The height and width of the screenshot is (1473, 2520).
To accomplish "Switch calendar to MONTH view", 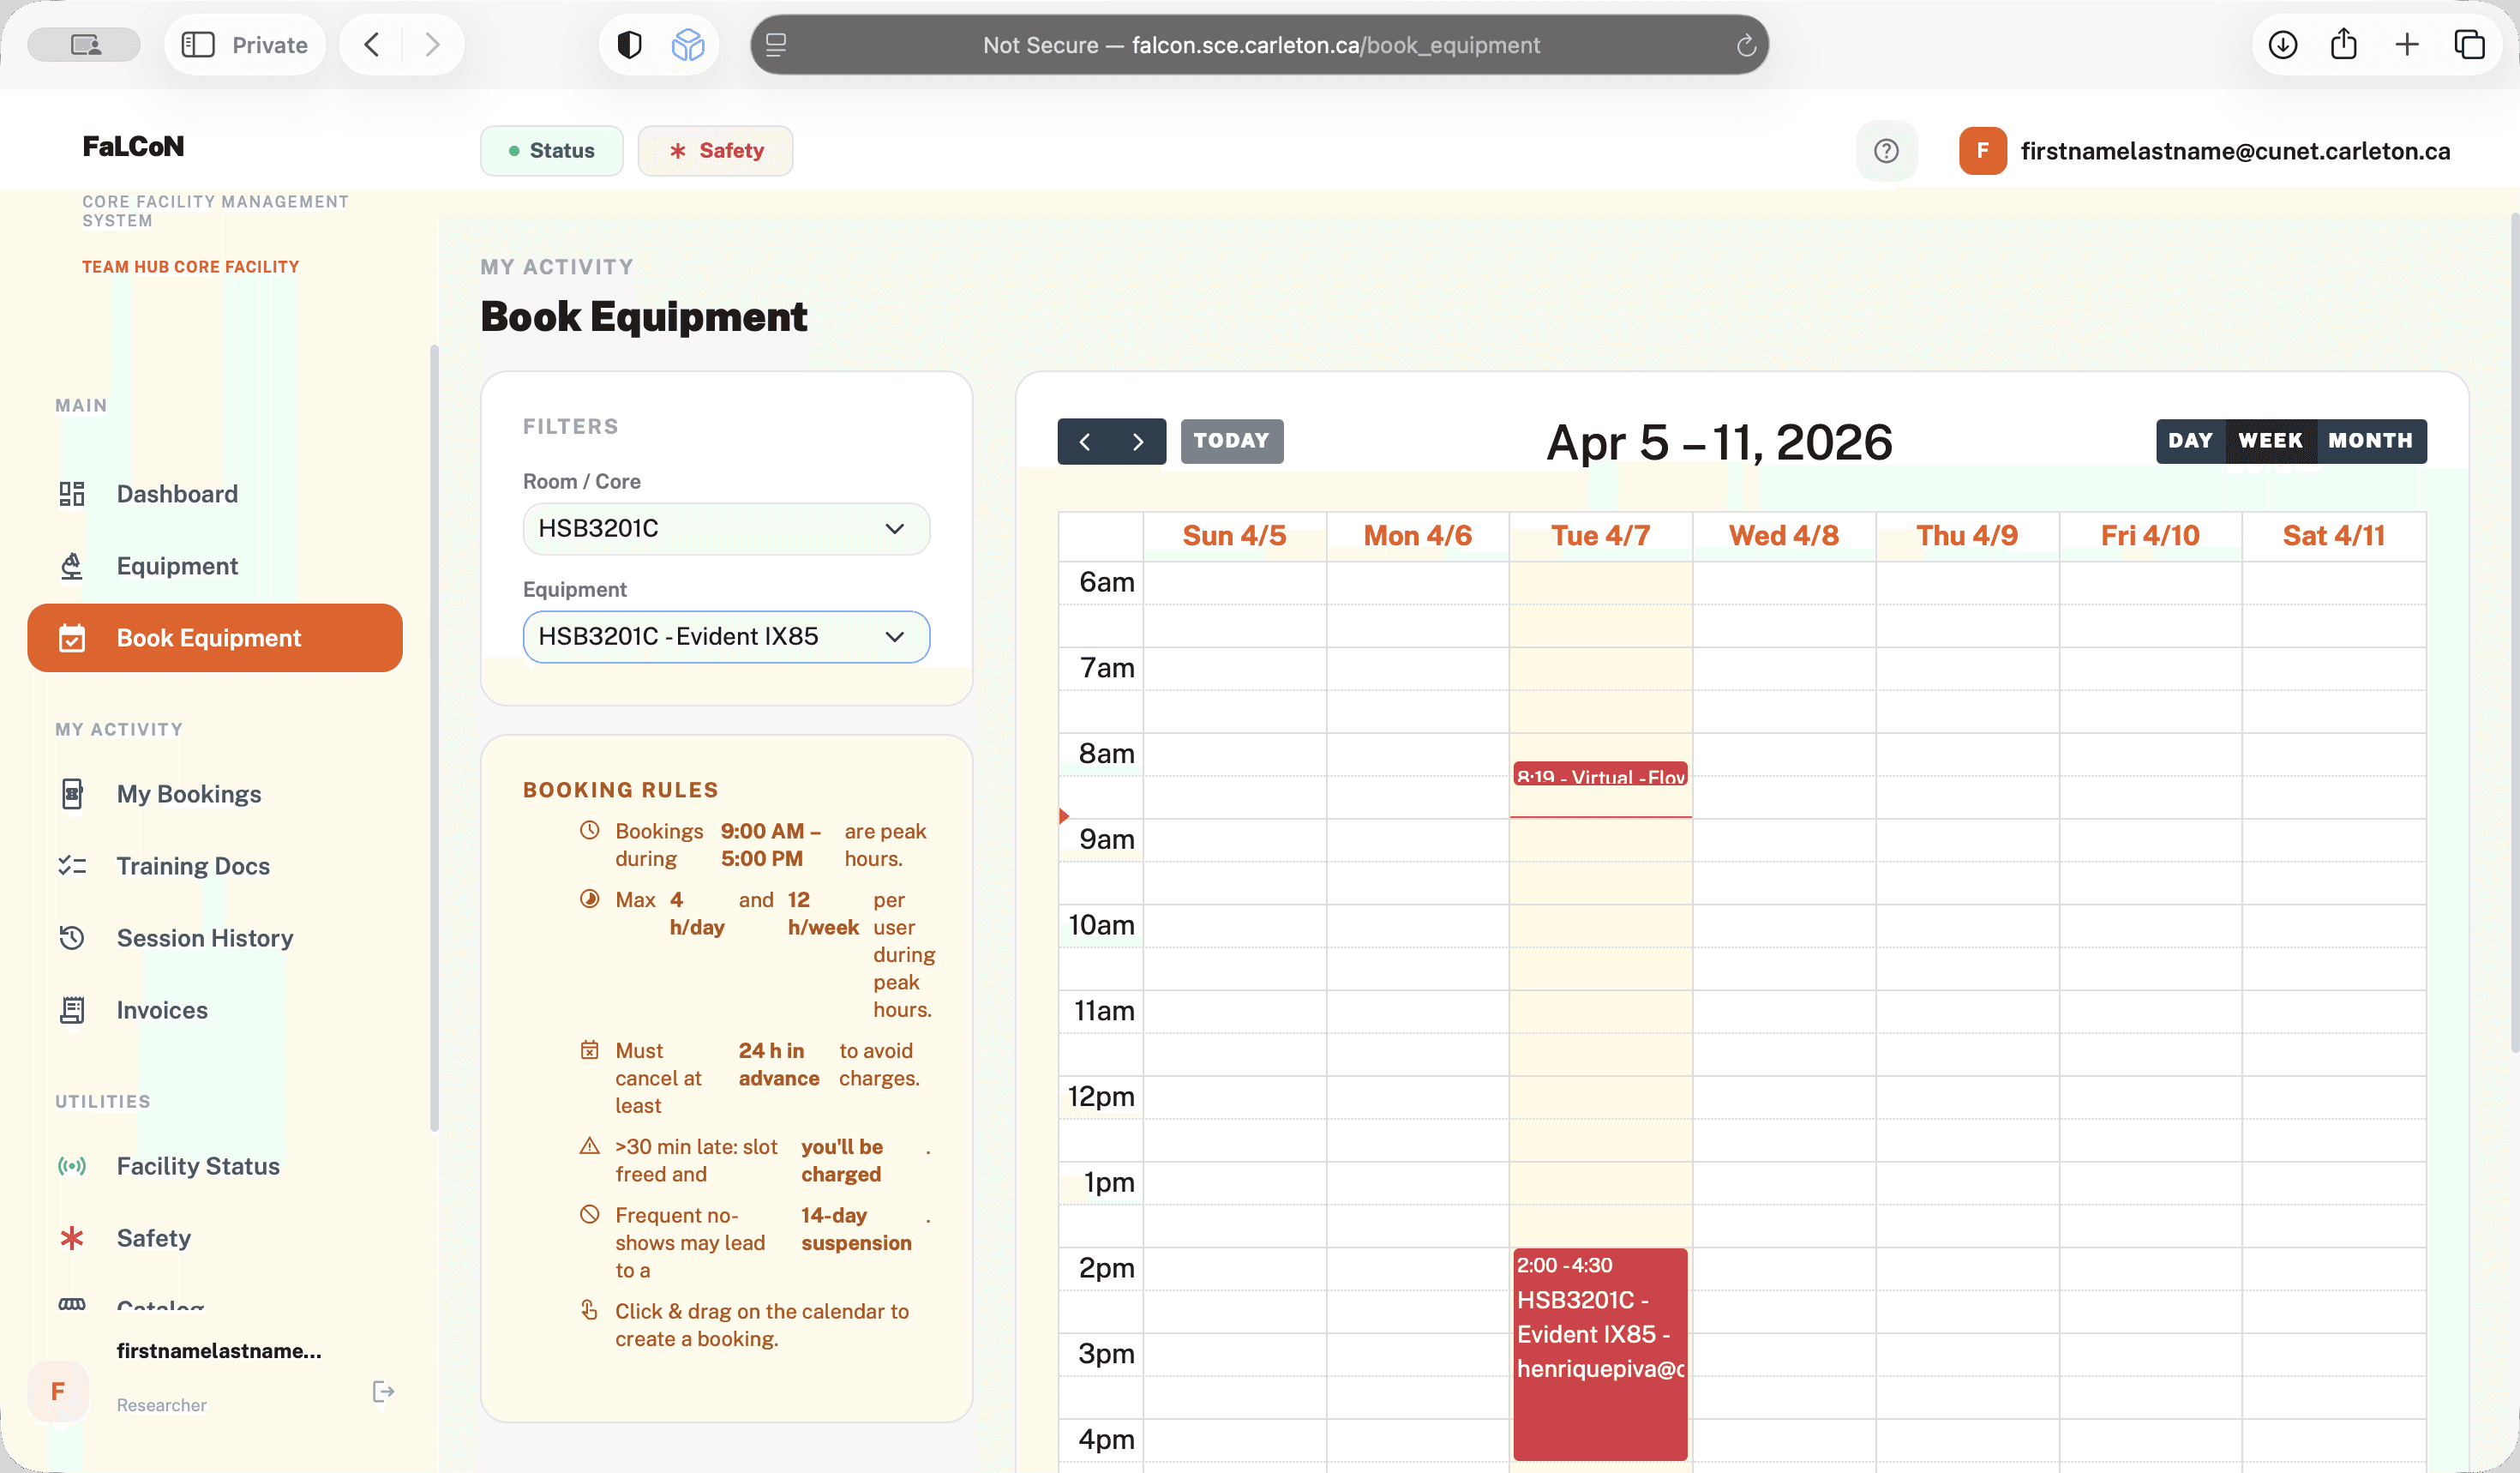I will [2370, 440].
